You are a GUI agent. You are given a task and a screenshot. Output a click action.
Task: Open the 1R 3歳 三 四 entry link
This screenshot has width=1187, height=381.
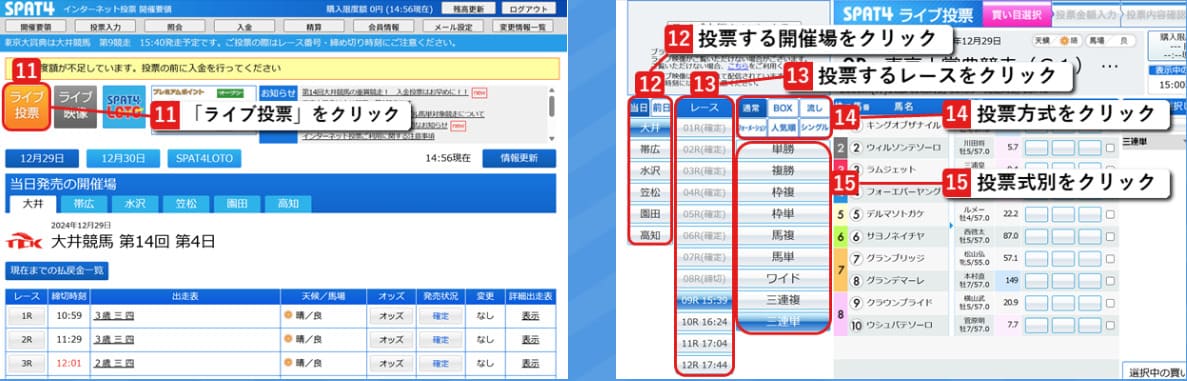114,316
